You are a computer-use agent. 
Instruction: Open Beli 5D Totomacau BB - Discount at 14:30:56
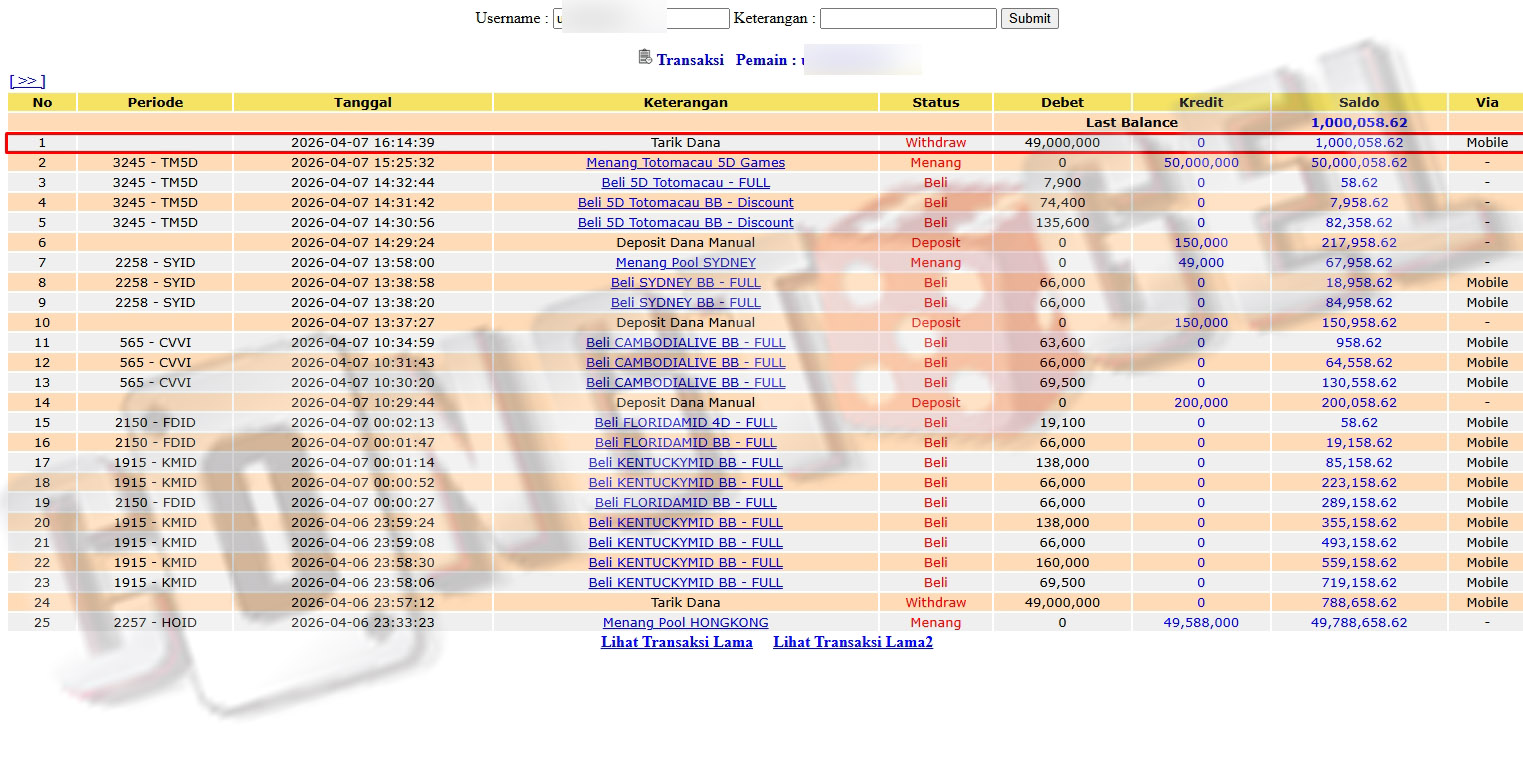pyautogui.click(x=686, y=223)
